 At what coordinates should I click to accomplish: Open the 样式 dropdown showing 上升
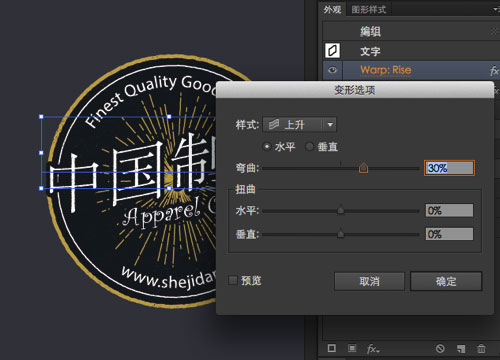coord(300,125)
